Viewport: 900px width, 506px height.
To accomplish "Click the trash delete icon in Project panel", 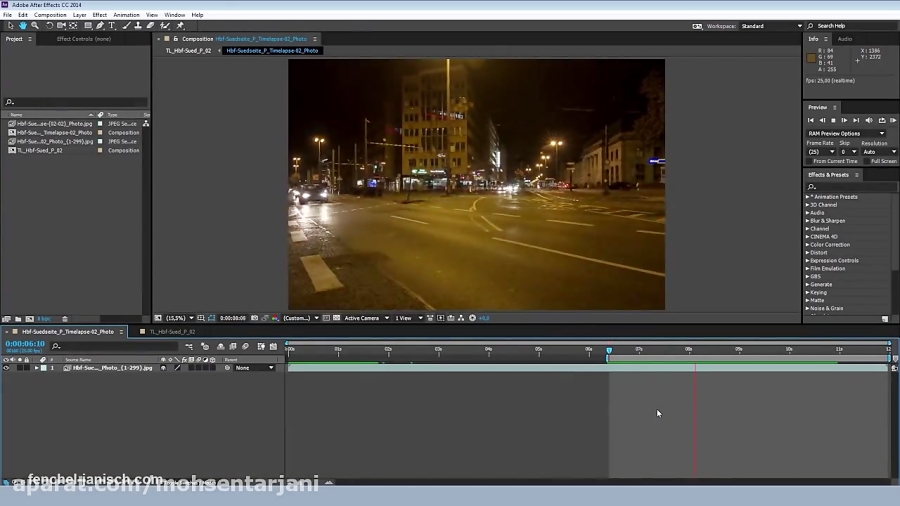I will tap(65, 319).
